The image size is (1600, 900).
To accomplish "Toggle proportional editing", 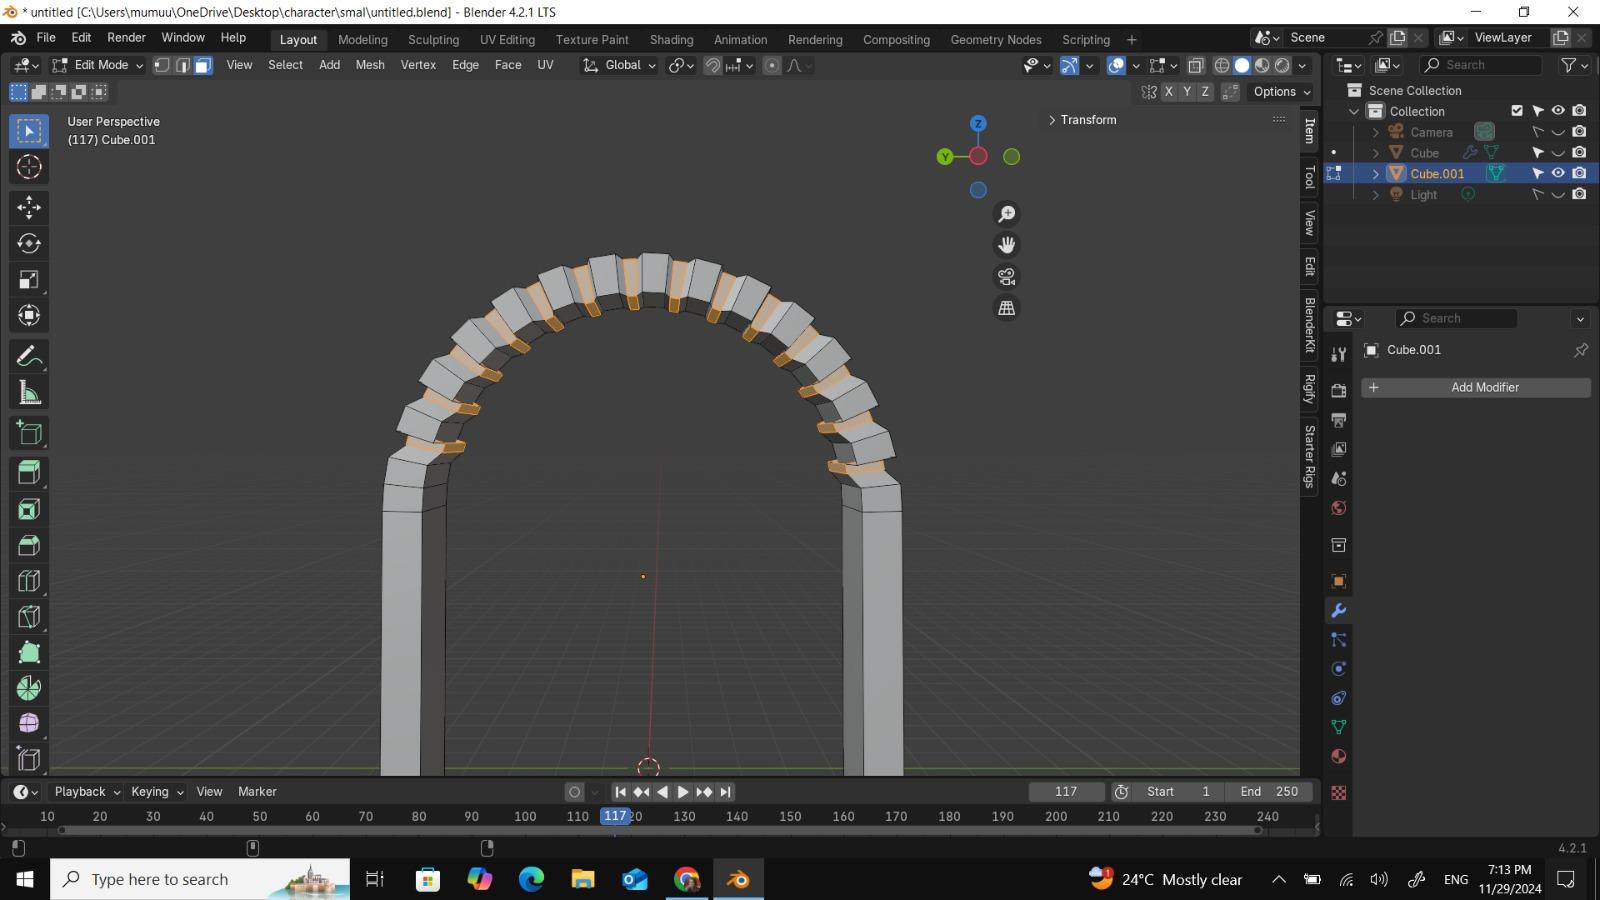I will (x=772, y=65).
